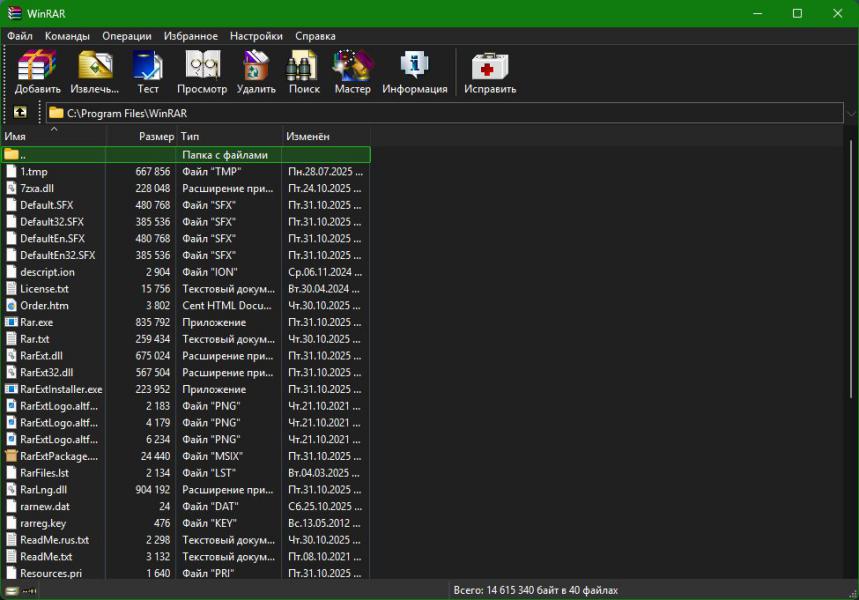859x600 pixels.
Task: Sort files by Размер column header
Action: (x=156, y=136)
